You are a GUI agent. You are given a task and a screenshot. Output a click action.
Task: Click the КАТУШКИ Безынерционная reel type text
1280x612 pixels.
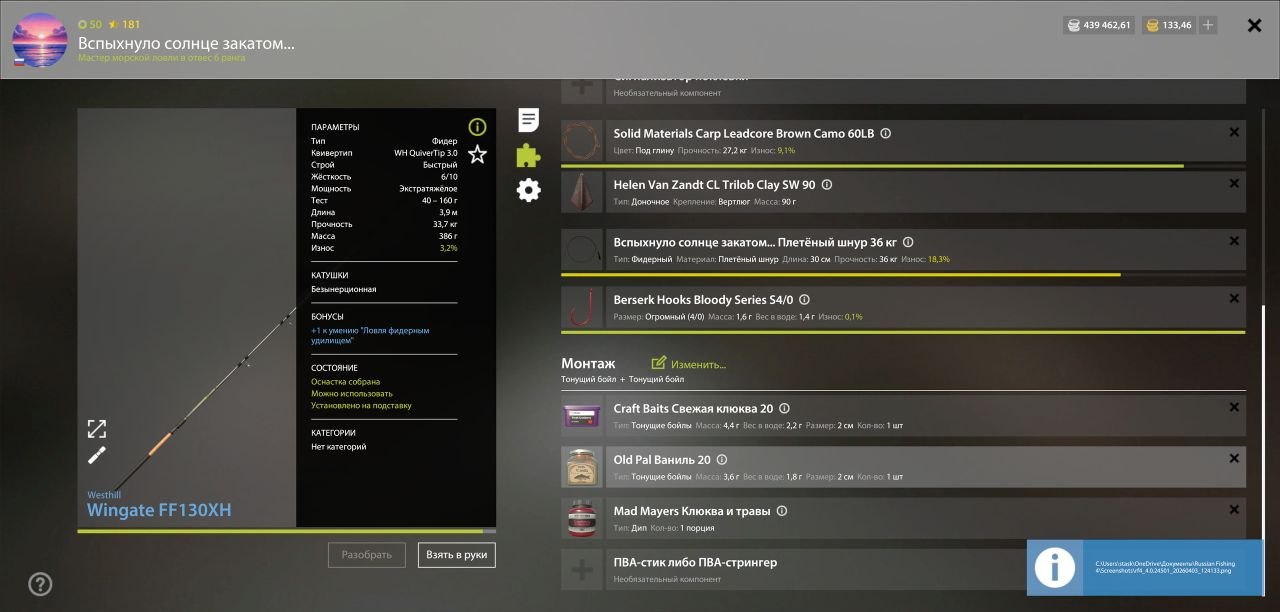coord(344,289)
